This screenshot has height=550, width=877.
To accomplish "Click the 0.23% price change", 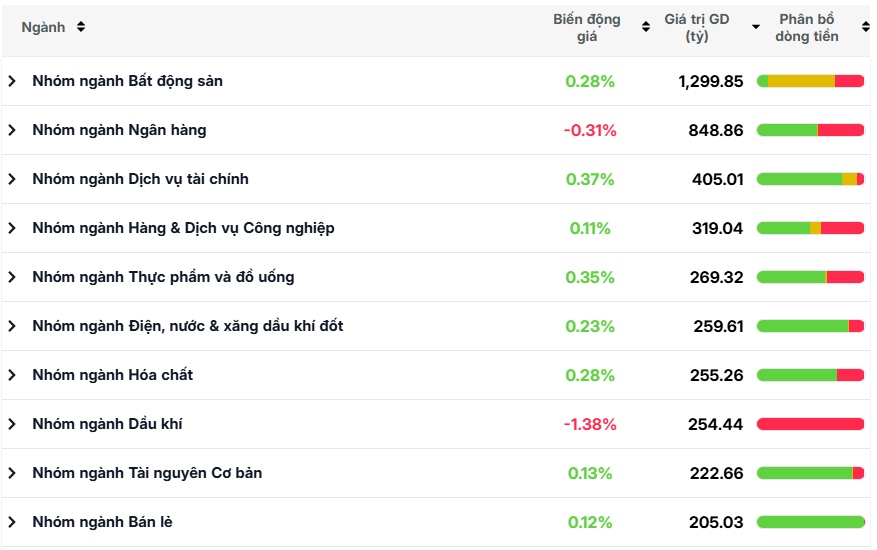I will coord(590,326).
